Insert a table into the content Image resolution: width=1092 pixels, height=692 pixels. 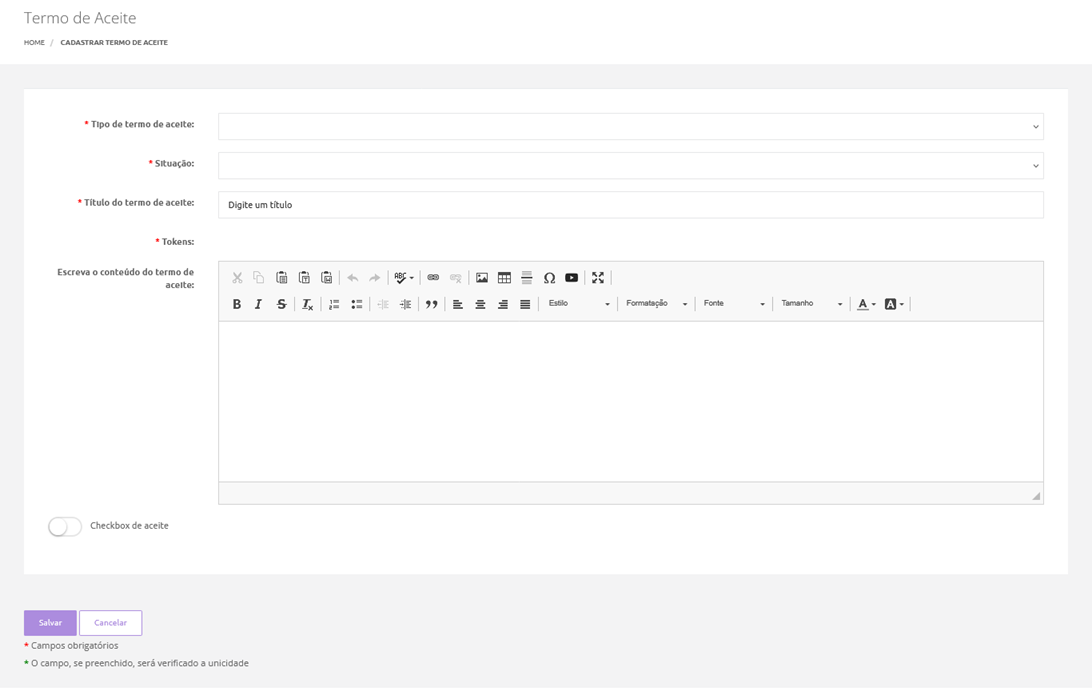tap(504, 278)
